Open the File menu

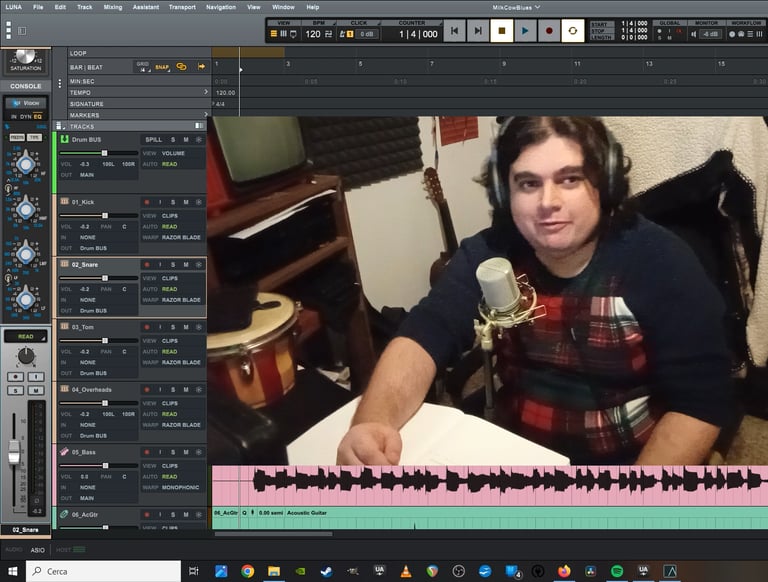(x=38, y=7)
